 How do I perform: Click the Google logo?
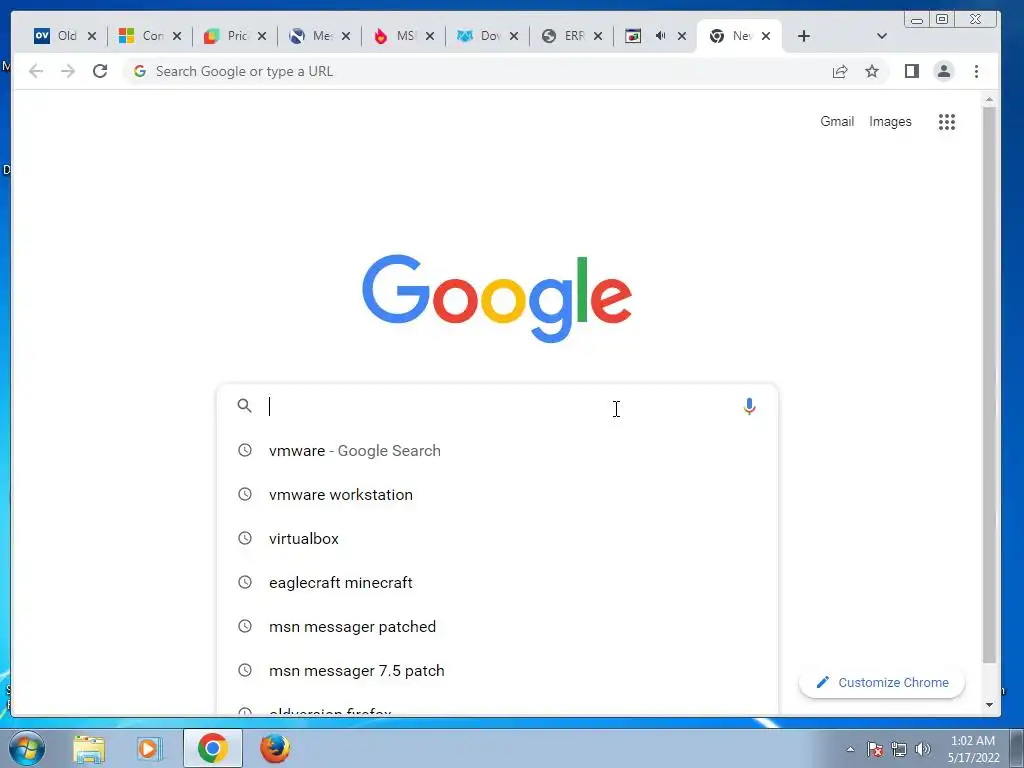pyautogui.click(x=497, y=298)
